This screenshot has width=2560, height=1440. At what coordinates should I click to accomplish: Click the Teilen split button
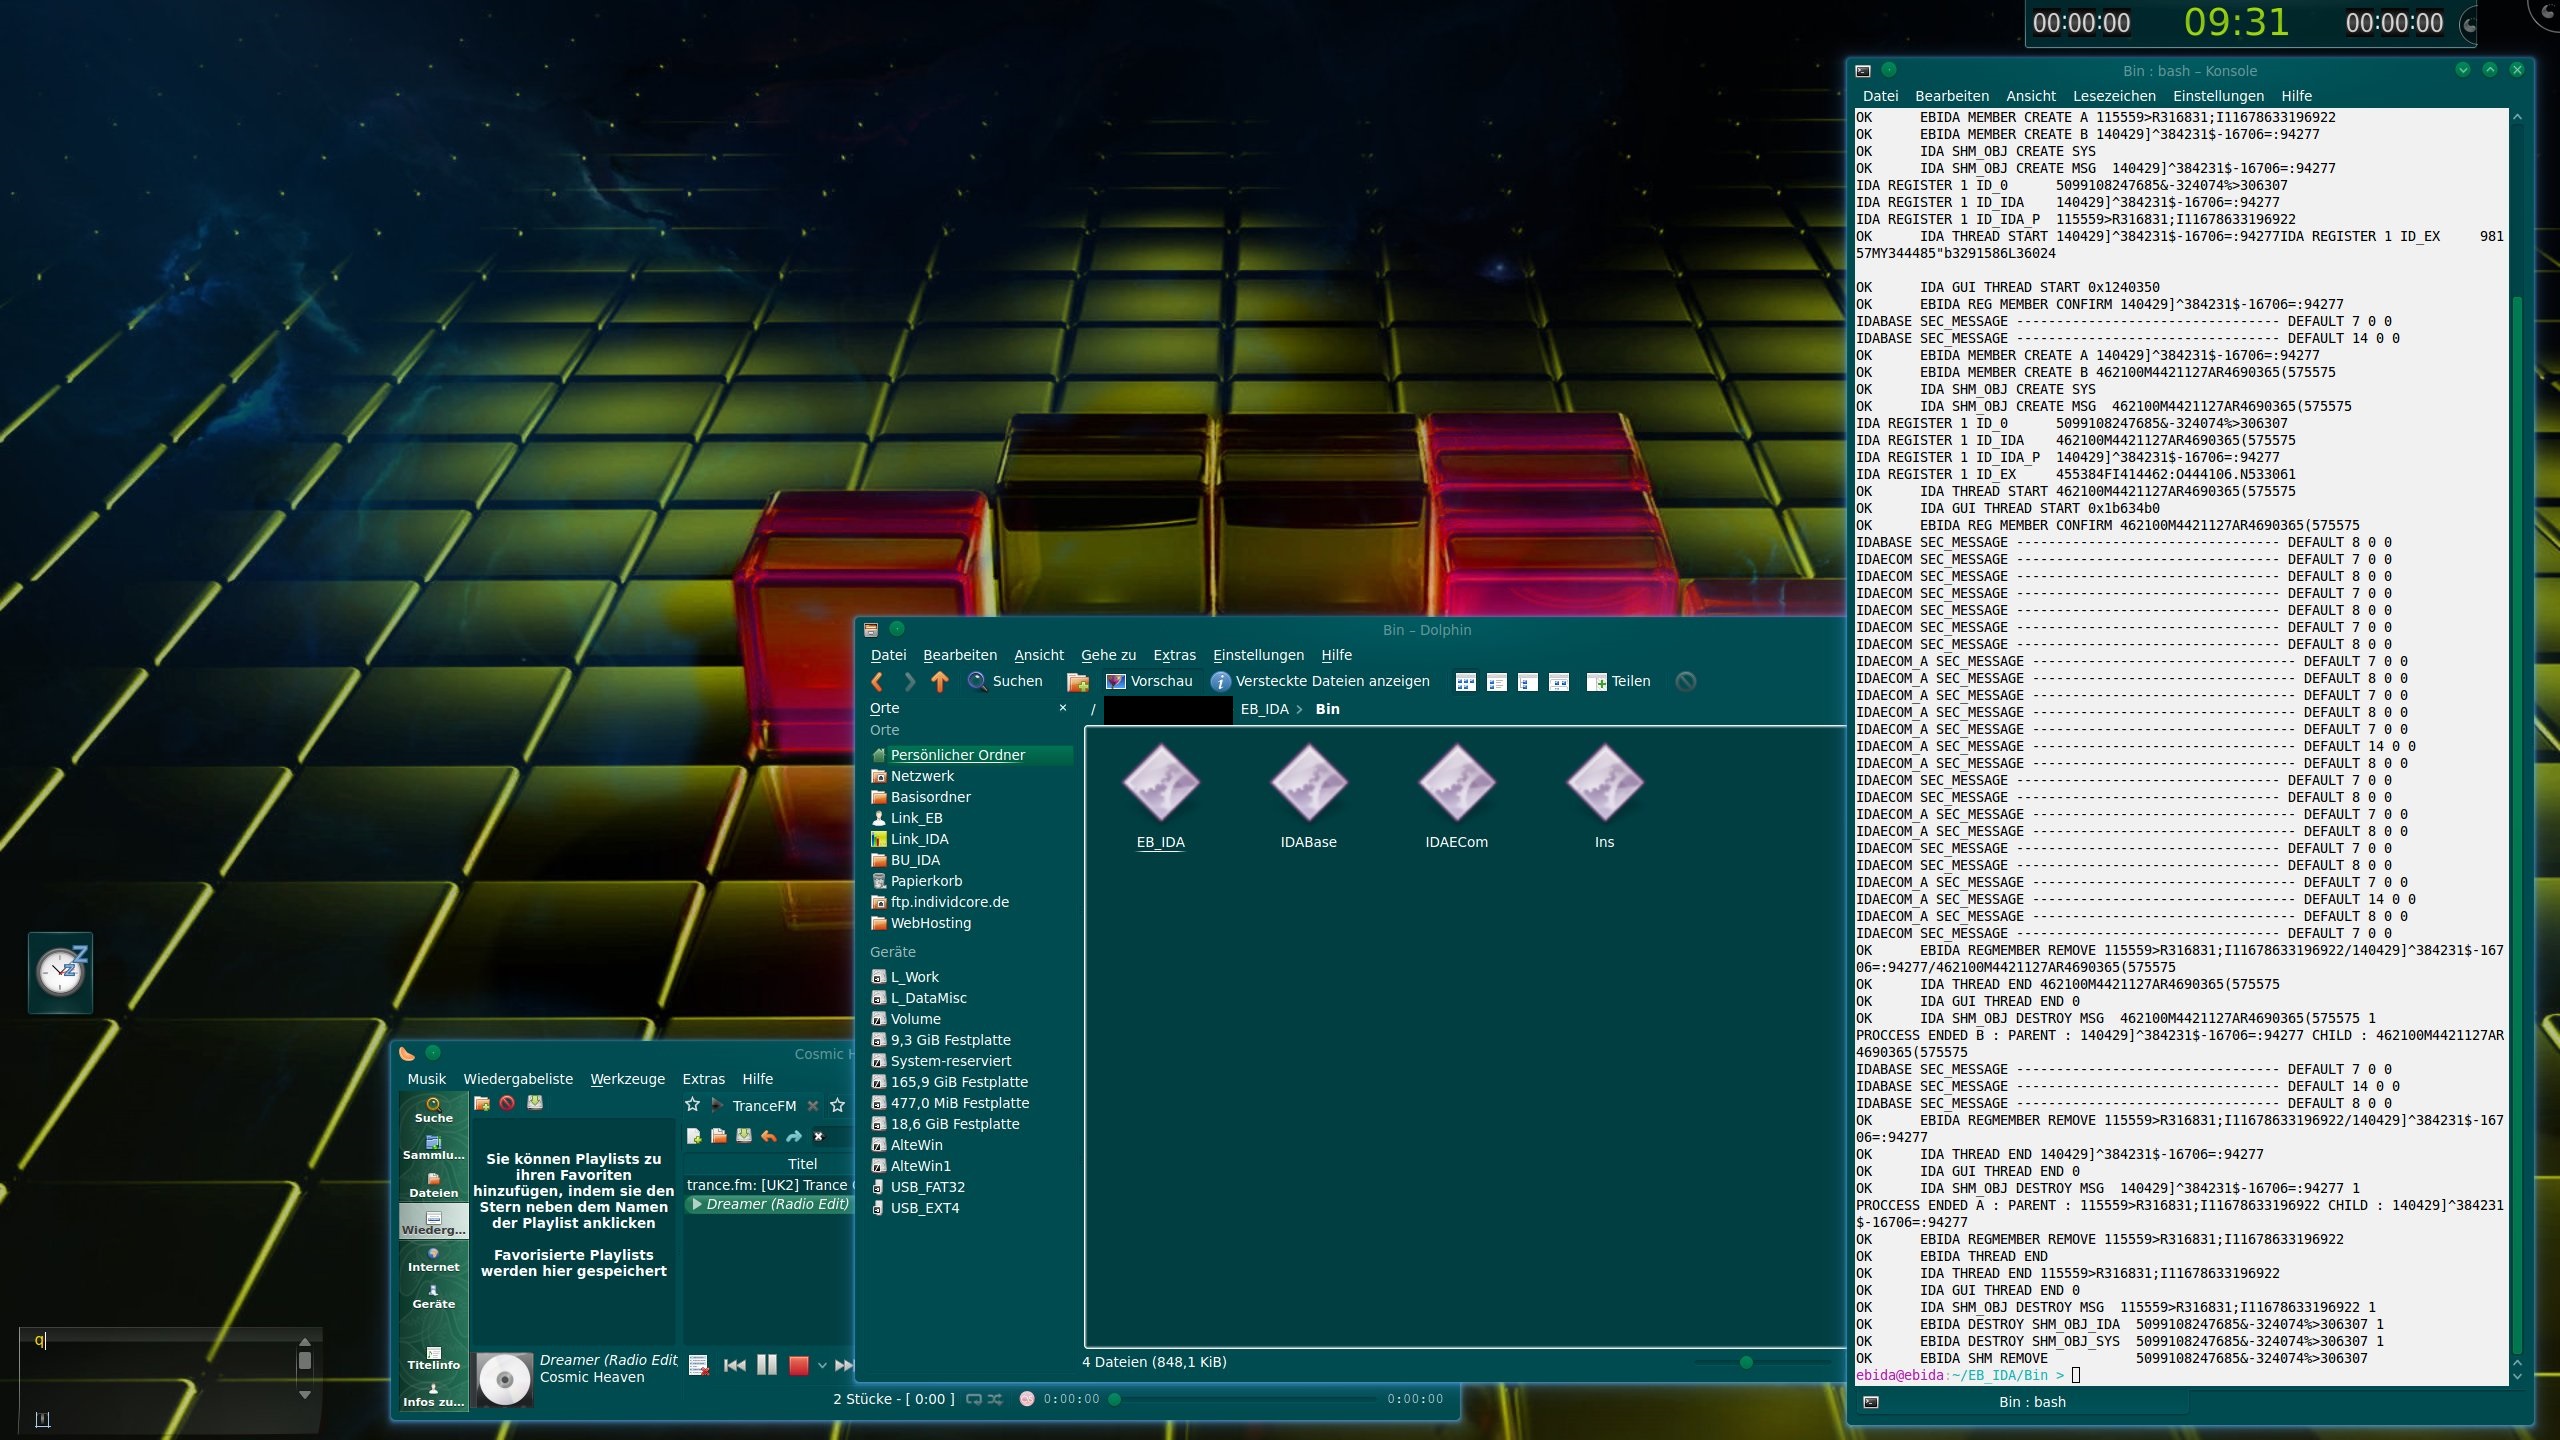coord(1618,681)
